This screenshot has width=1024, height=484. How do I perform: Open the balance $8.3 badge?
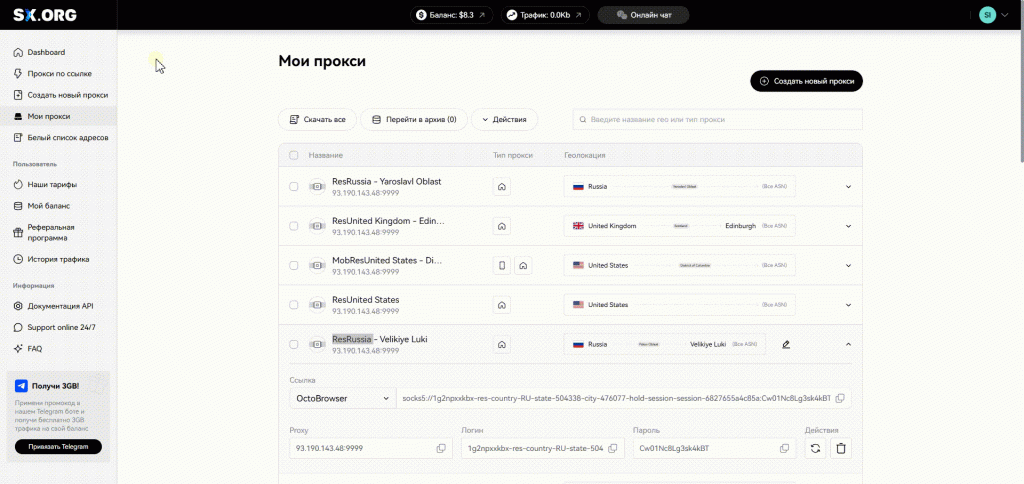[x=451, y=14]
